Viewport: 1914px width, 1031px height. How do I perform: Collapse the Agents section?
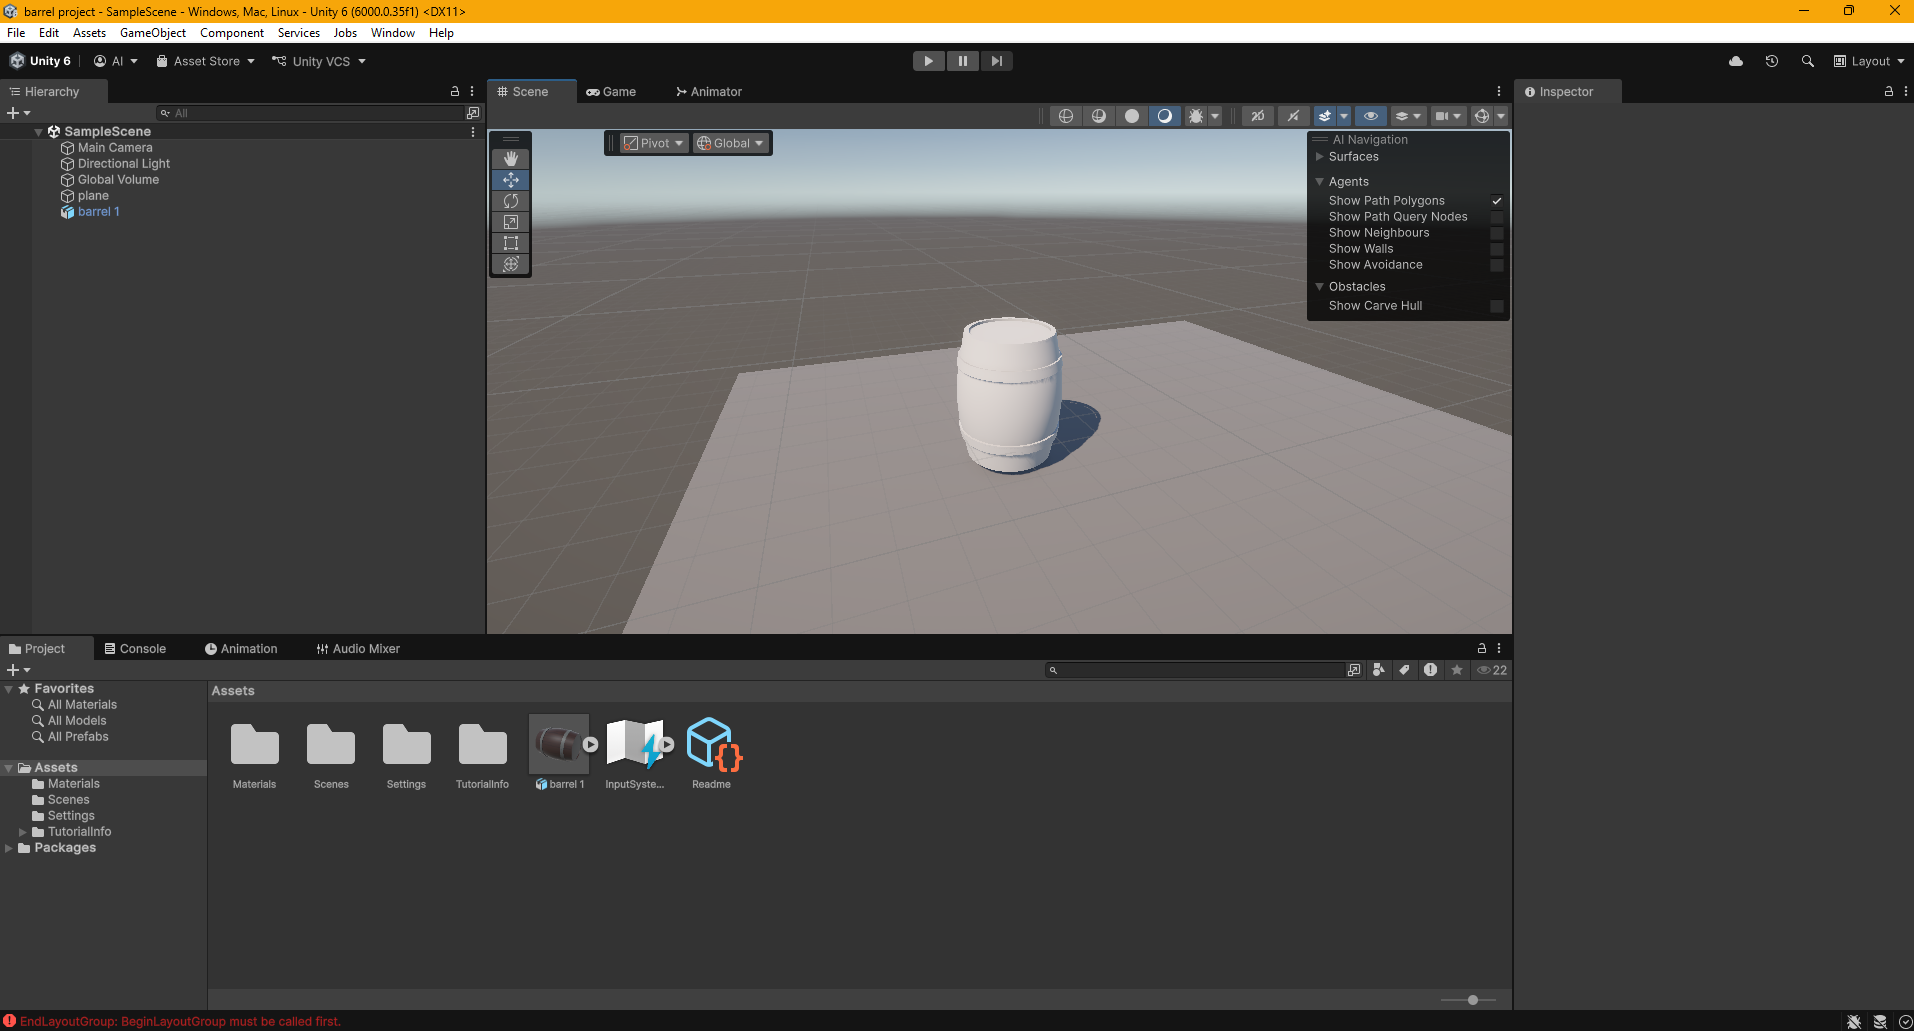[x=1320, y=182]
